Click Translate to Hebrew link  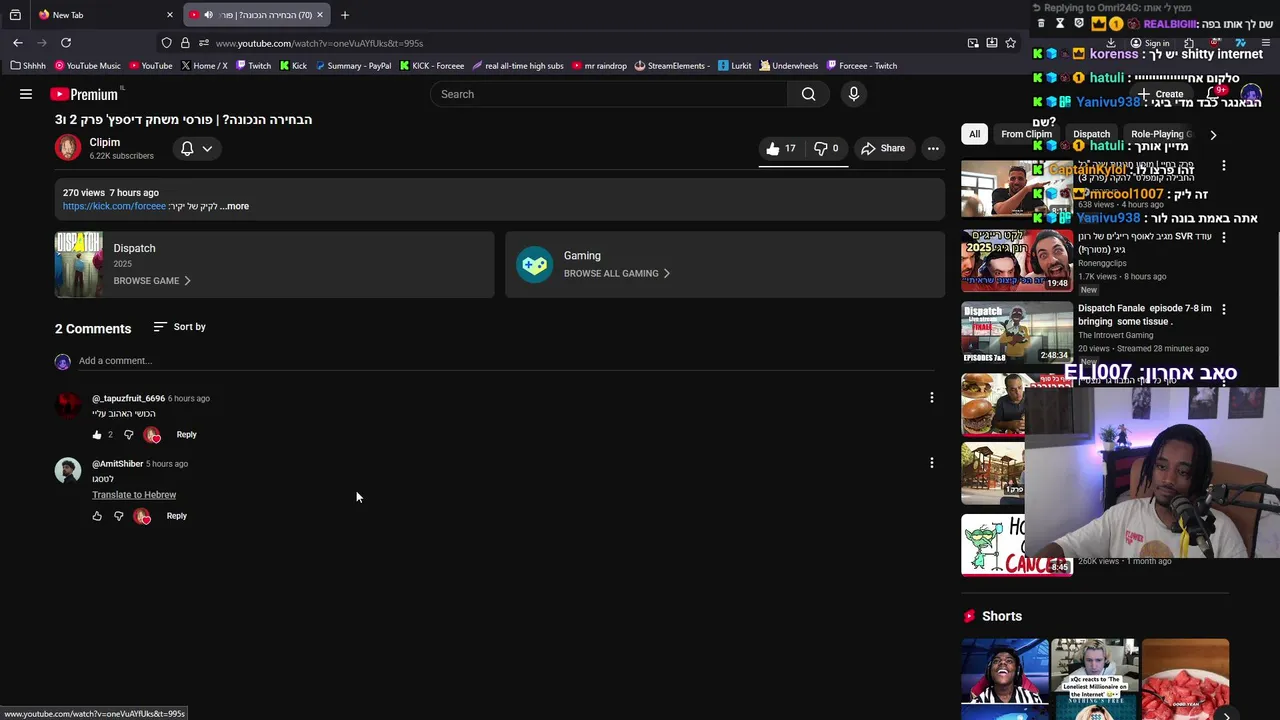(134, 495)
